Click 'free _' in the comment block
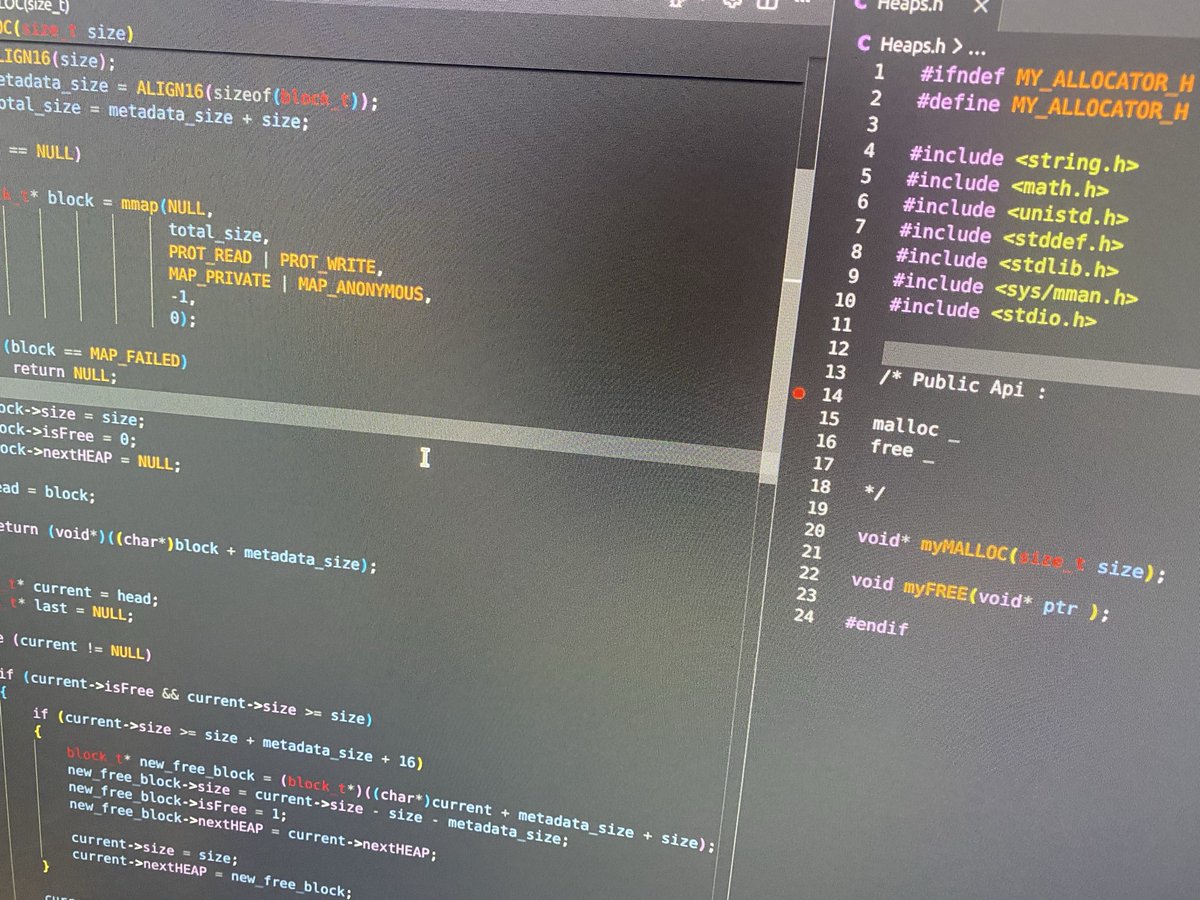Screen dimensions: 1200x900 [x=902, y=452]
